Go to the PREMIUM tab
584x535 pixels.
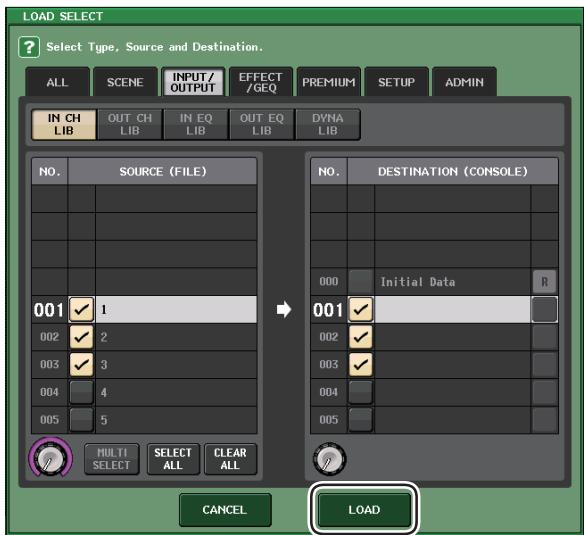coord(328,82)
